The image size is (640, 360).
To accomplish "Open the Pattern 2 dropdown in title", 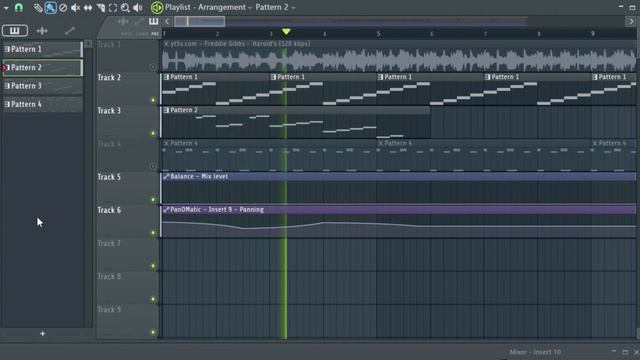I will (x=275, y=7).
